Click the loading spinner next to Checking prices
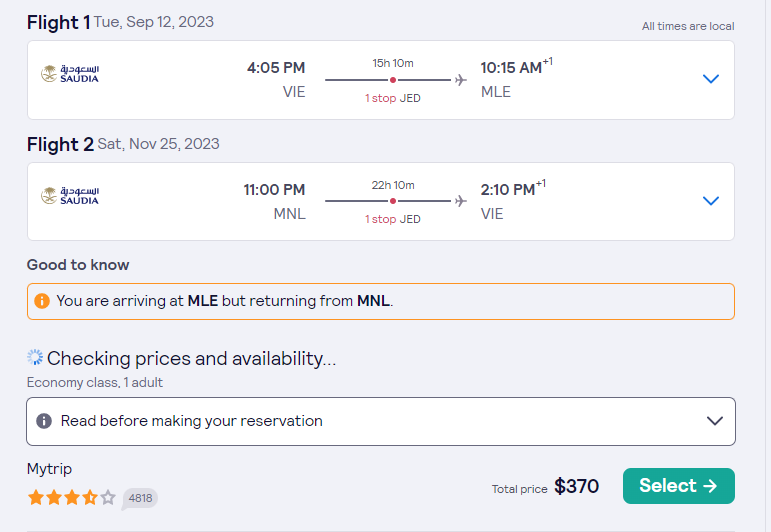This screenshot has width=771, height=532. (x=35, y=357)
